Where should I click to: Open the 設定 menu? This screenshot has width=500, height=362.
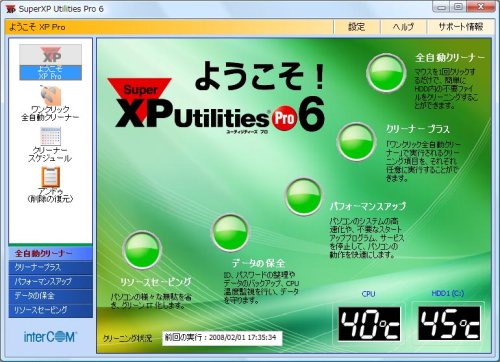click(357, 27)
